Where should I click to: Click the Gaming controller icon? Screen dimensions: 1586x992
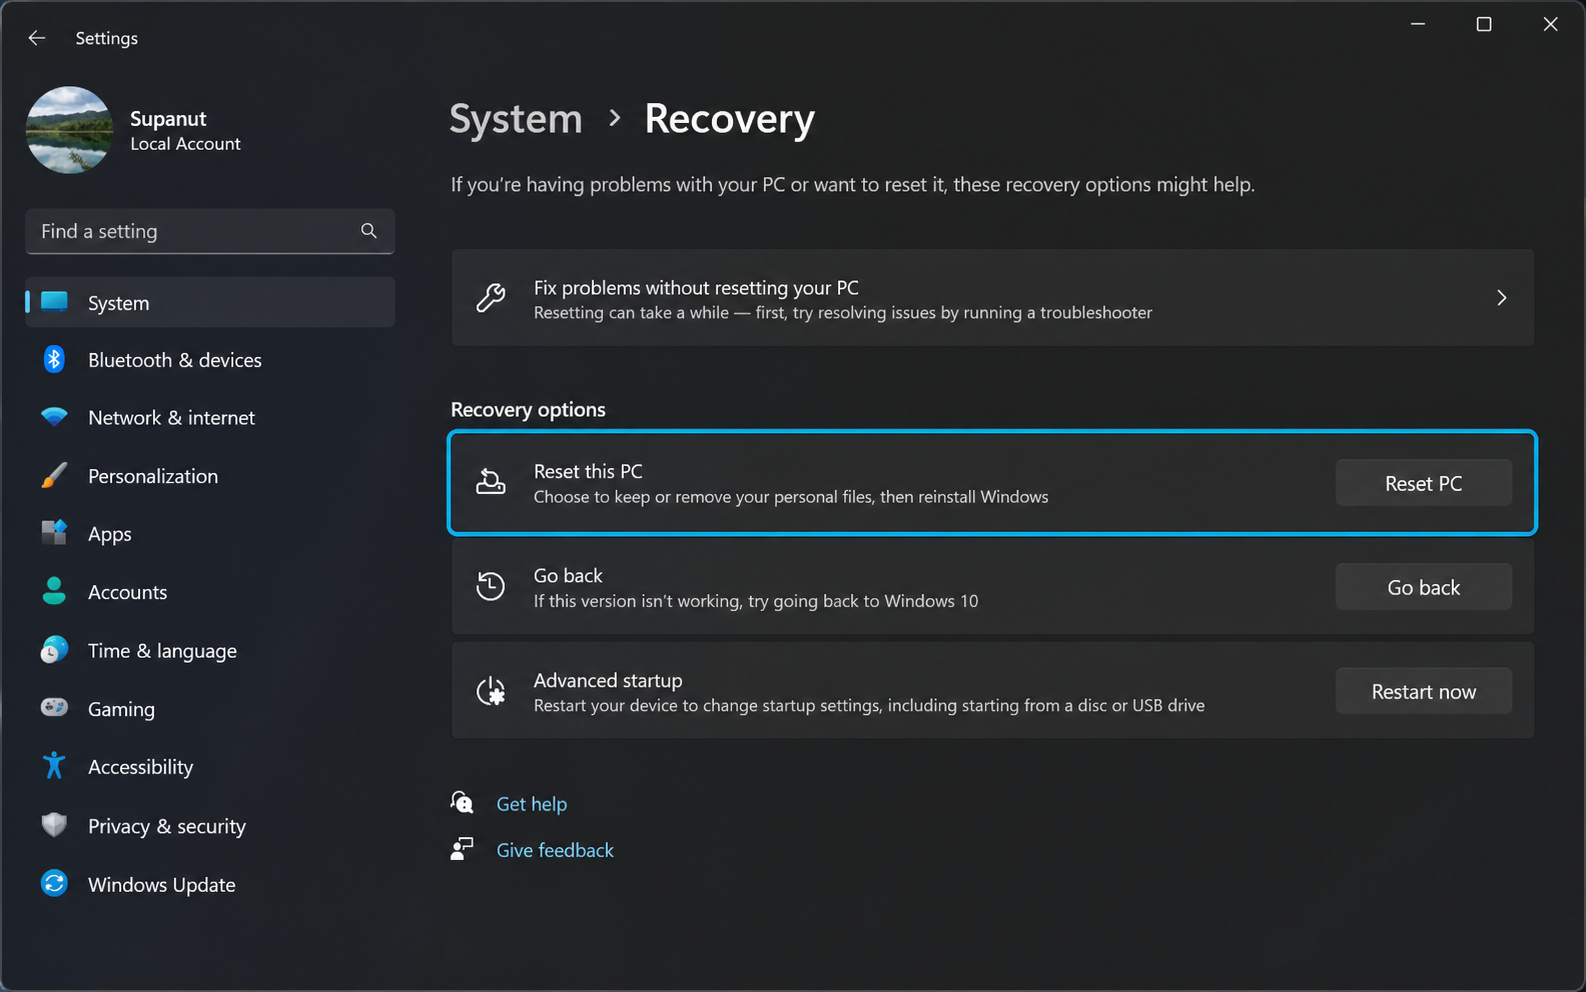(54, 708)
